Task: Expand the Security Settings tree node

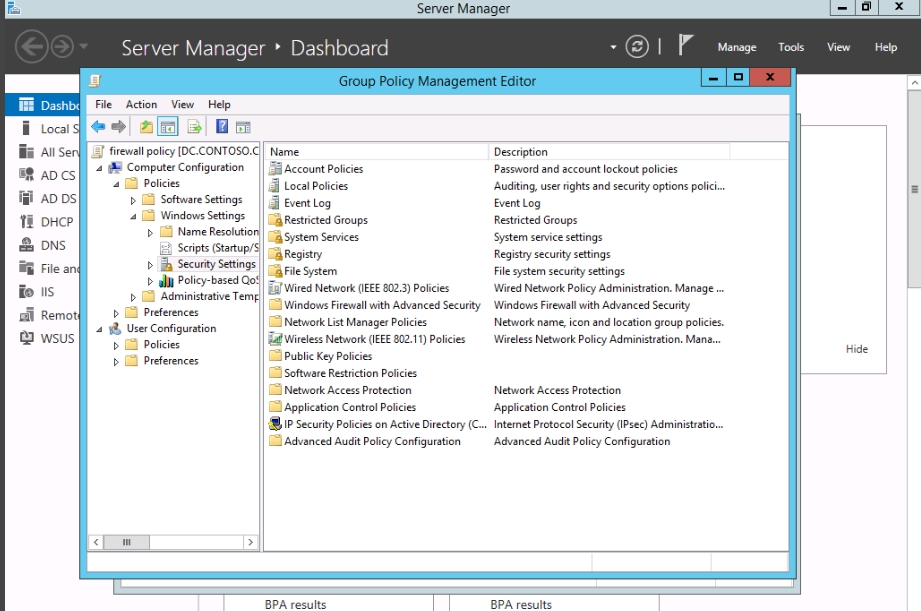Action: tap(150, 265)
